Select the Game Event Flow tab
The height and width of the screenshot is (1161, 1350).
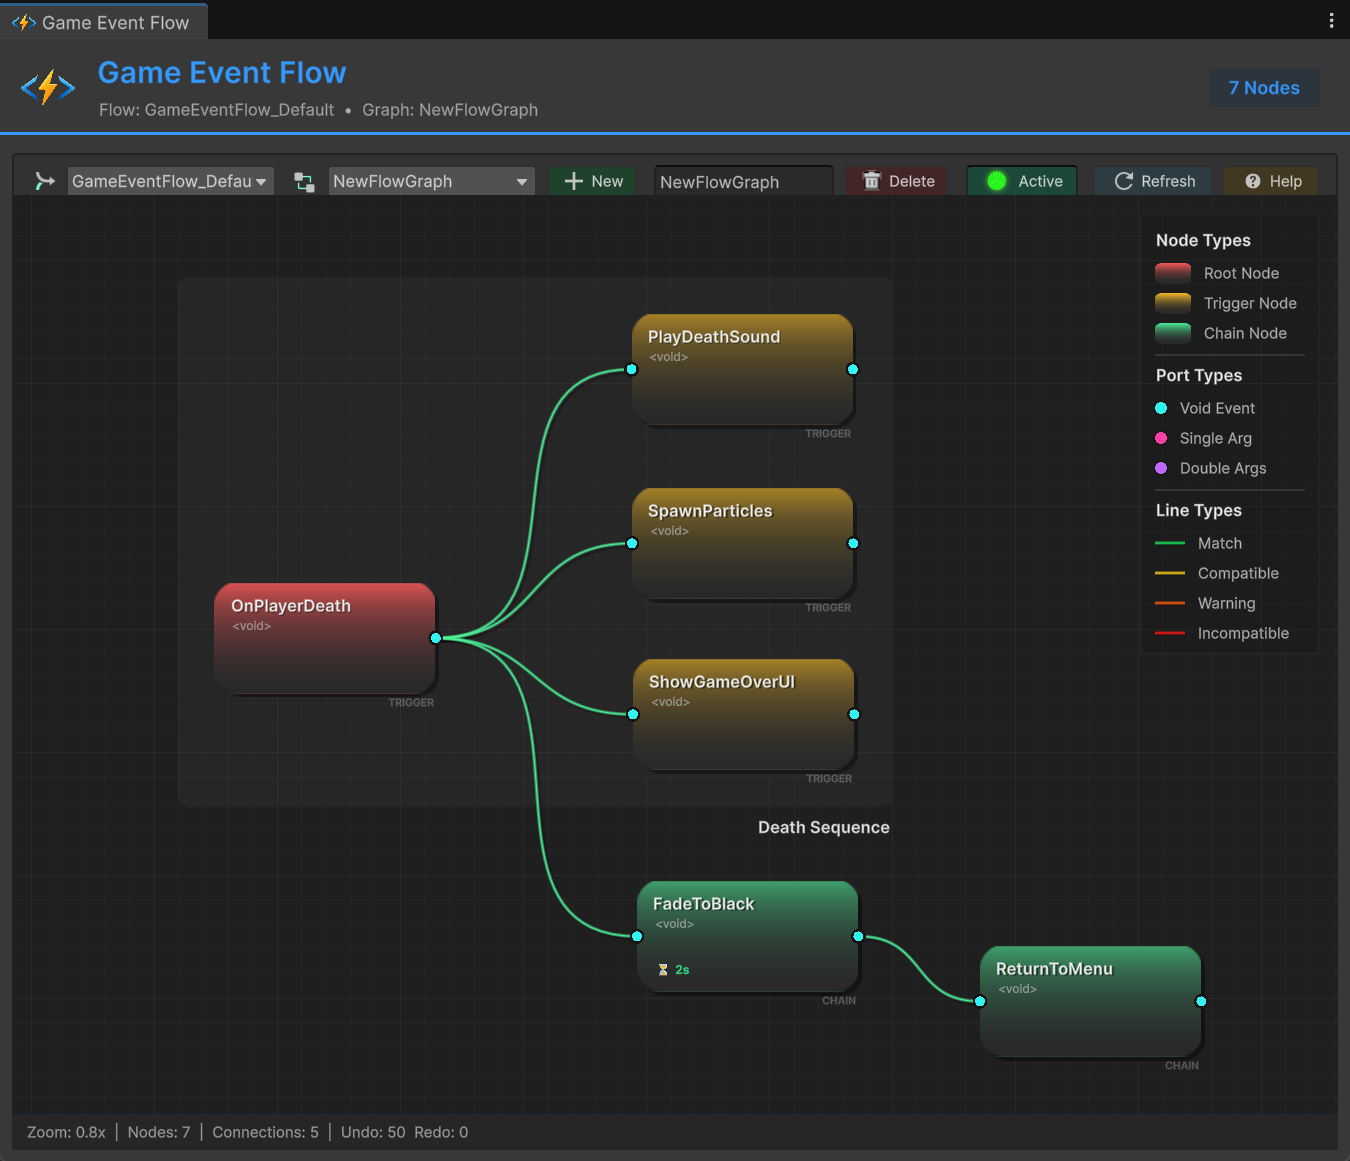pyautogui.click(x=103, y=20)
